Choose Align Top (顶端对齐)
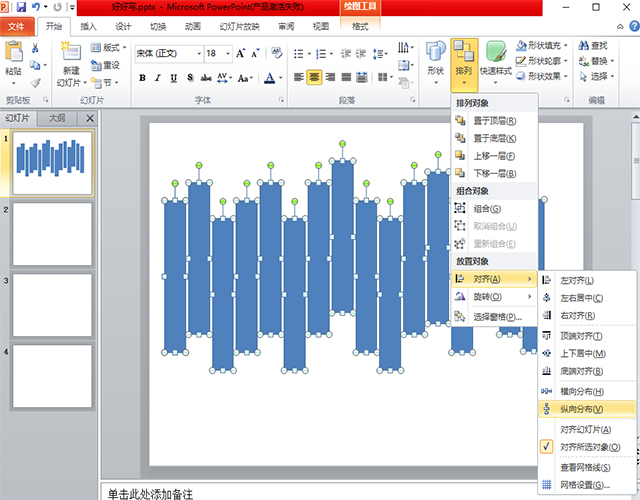Image resolution: width=640 pixels, height=500 pixels. click(x=587, y=336)
